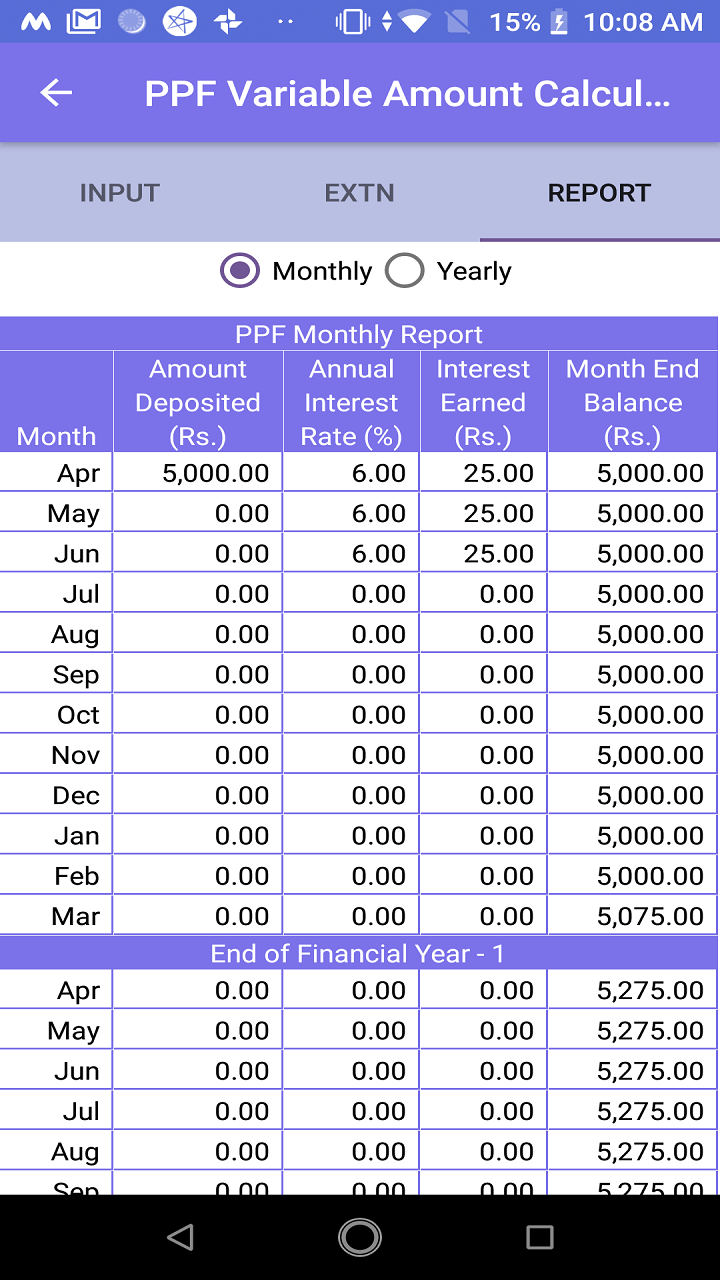Switch to the EXTN tab

pos(360,192)
